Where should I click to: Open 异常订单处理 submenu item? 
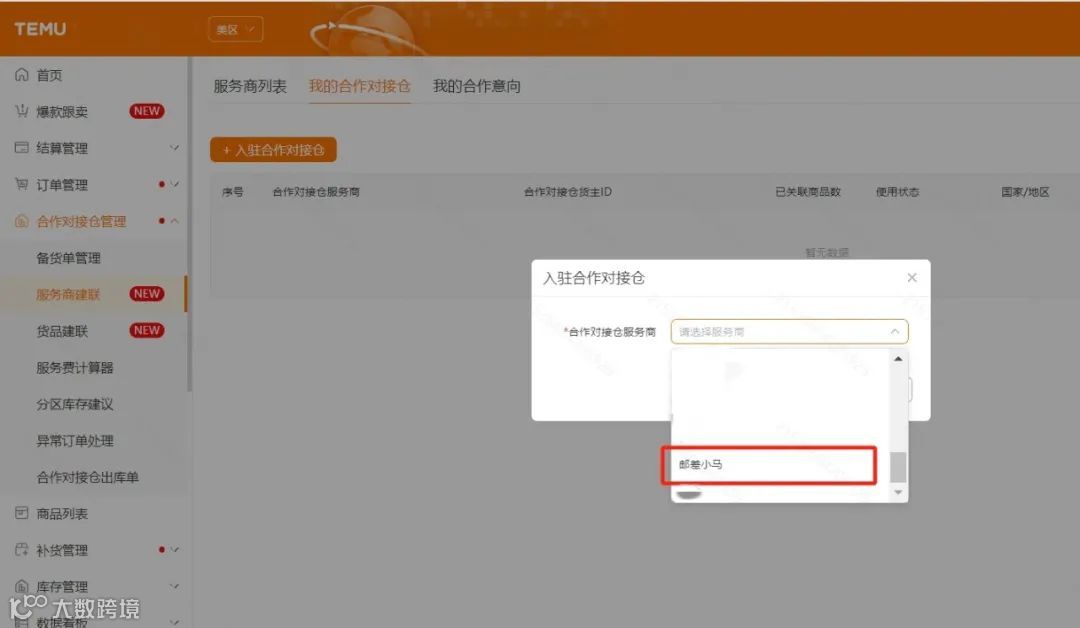(x=74, y=441)
